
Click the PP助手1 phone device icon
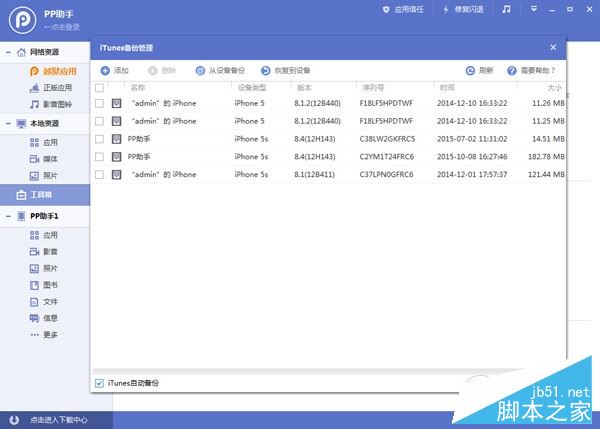coord(21,216)
